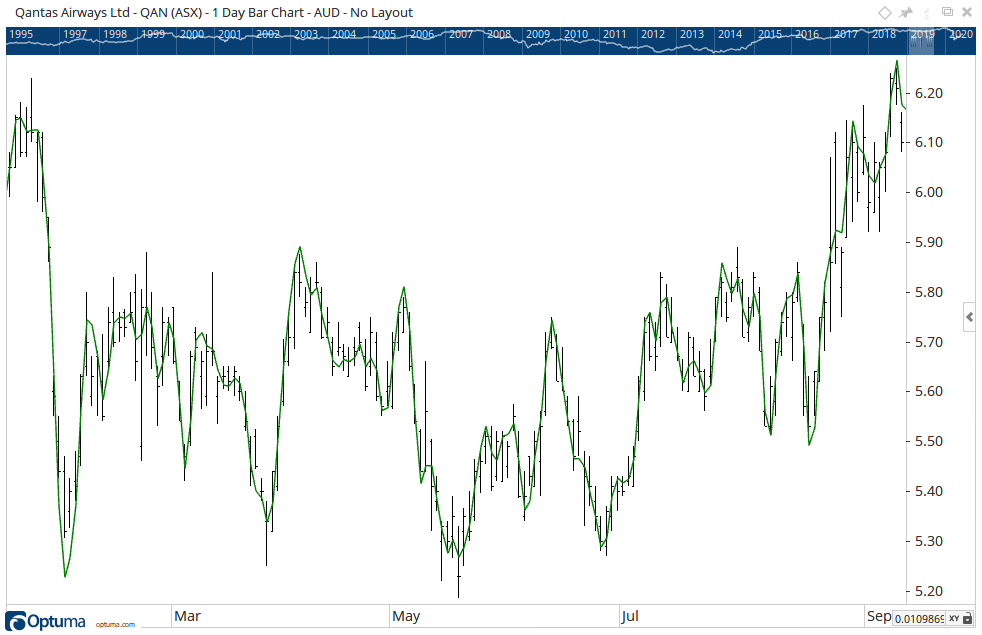
Task: Click the 5.20 price scale label
Action: [x=929, y=591]
